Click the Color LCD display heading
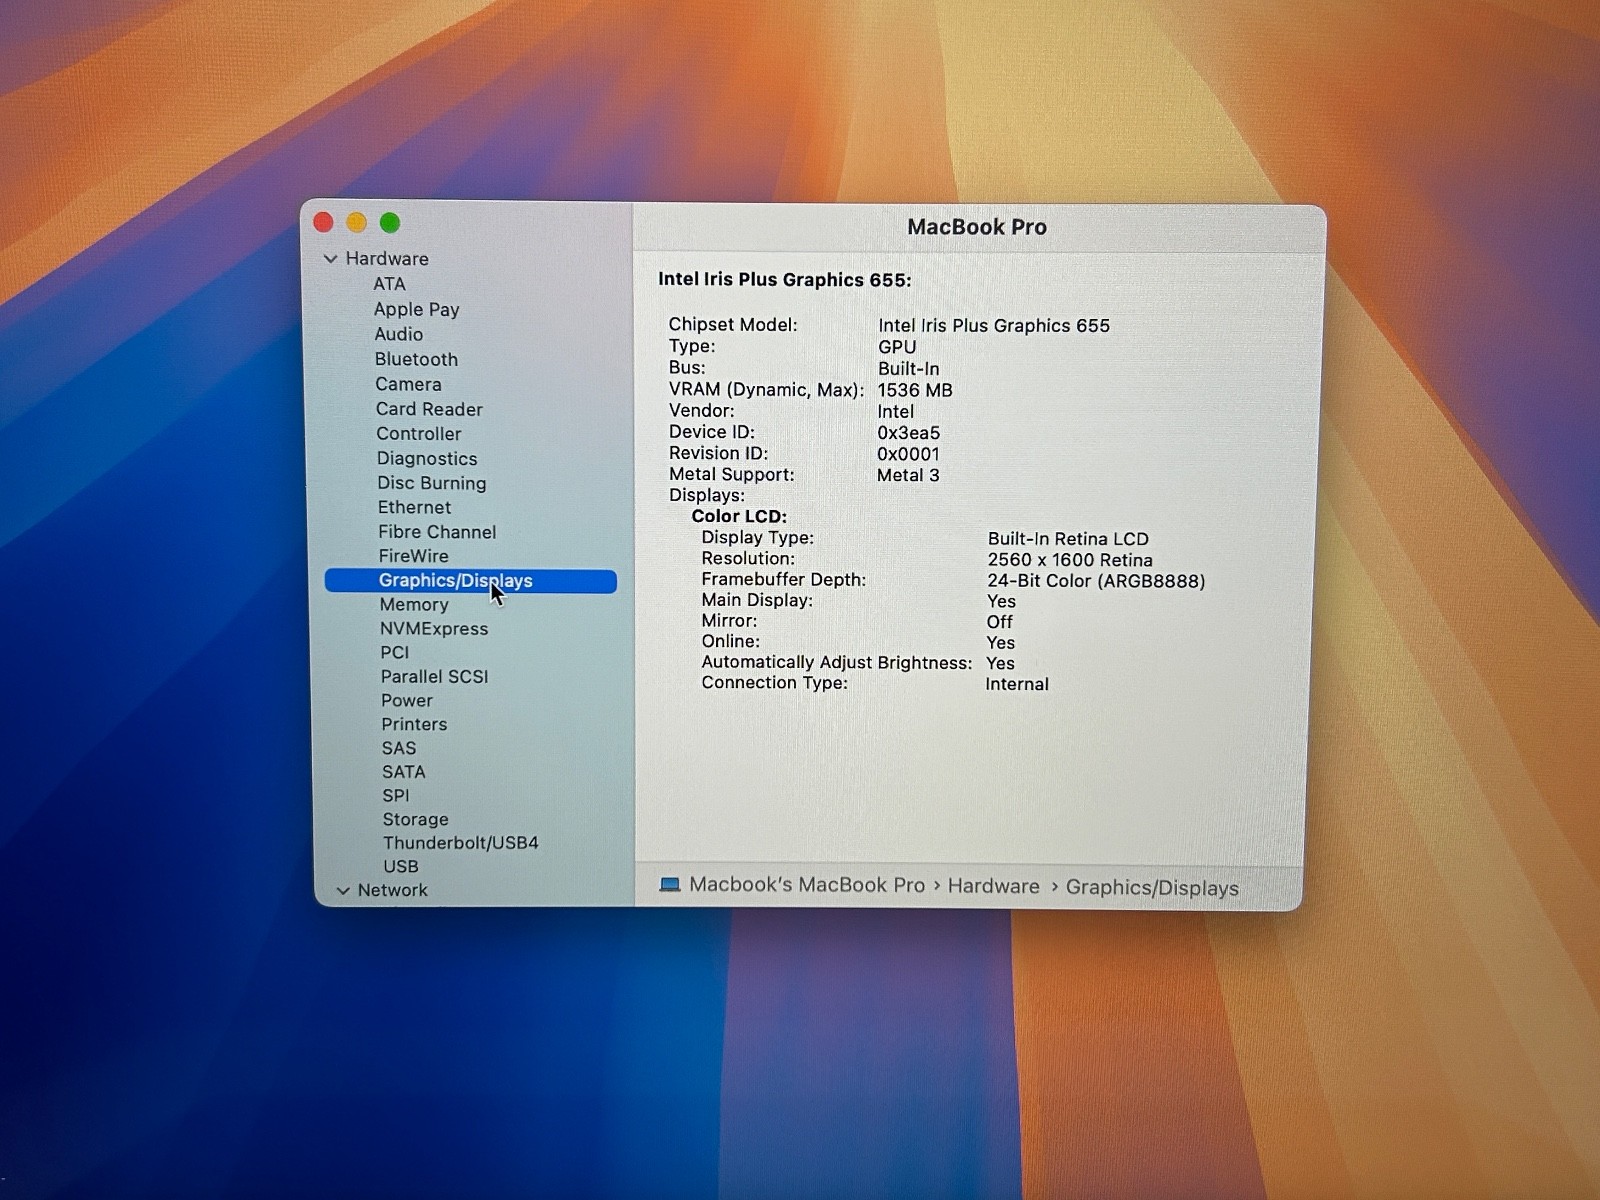 739,516
